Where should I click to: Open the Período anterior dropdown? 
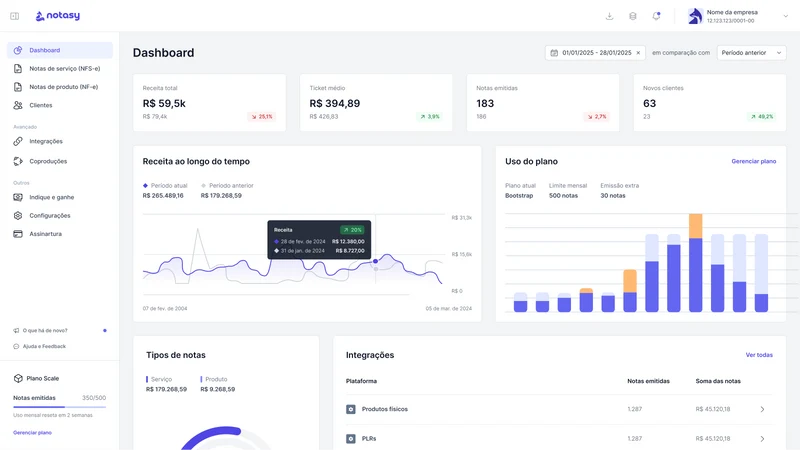(751, 53)
